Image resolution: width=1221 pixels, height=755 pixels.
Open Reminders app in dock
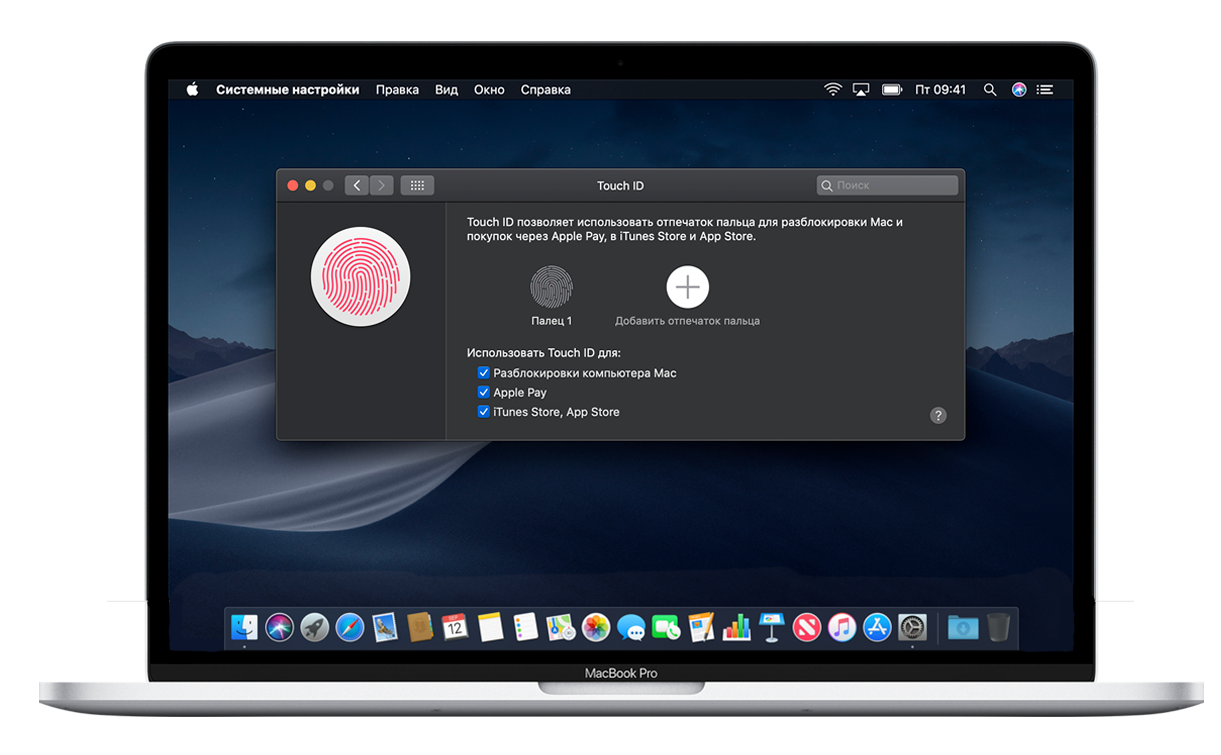tap(525, 627)
